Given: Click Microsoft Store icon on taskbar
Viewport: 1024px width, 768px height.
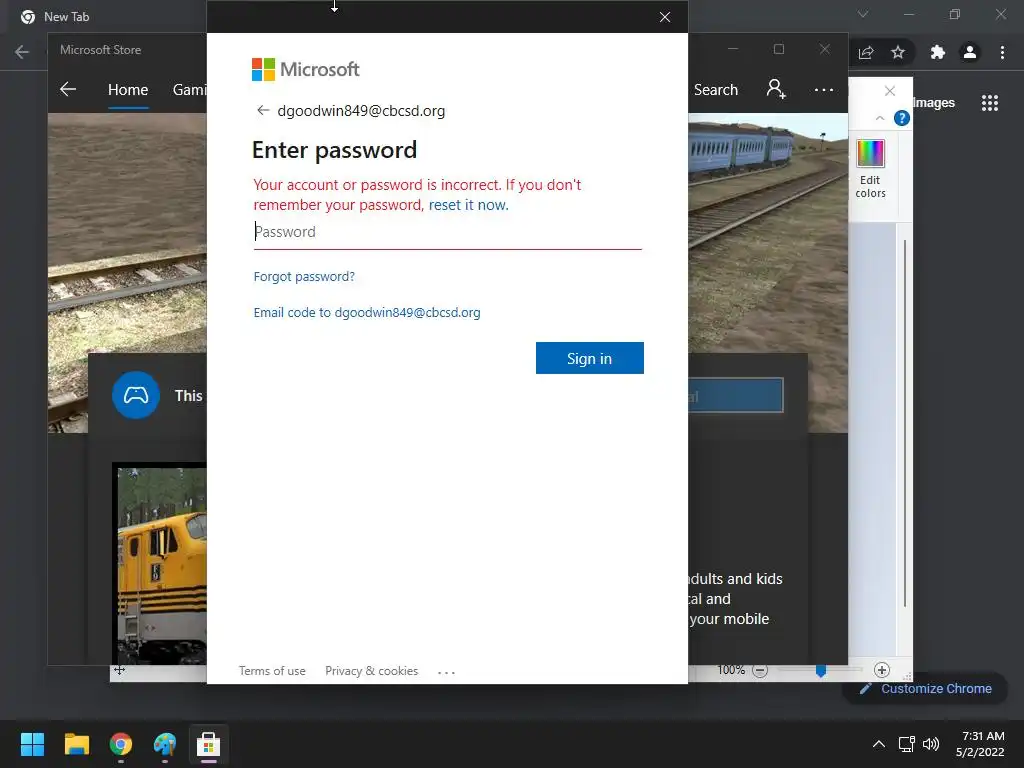Looking at the screenshot, I should 208,744.
